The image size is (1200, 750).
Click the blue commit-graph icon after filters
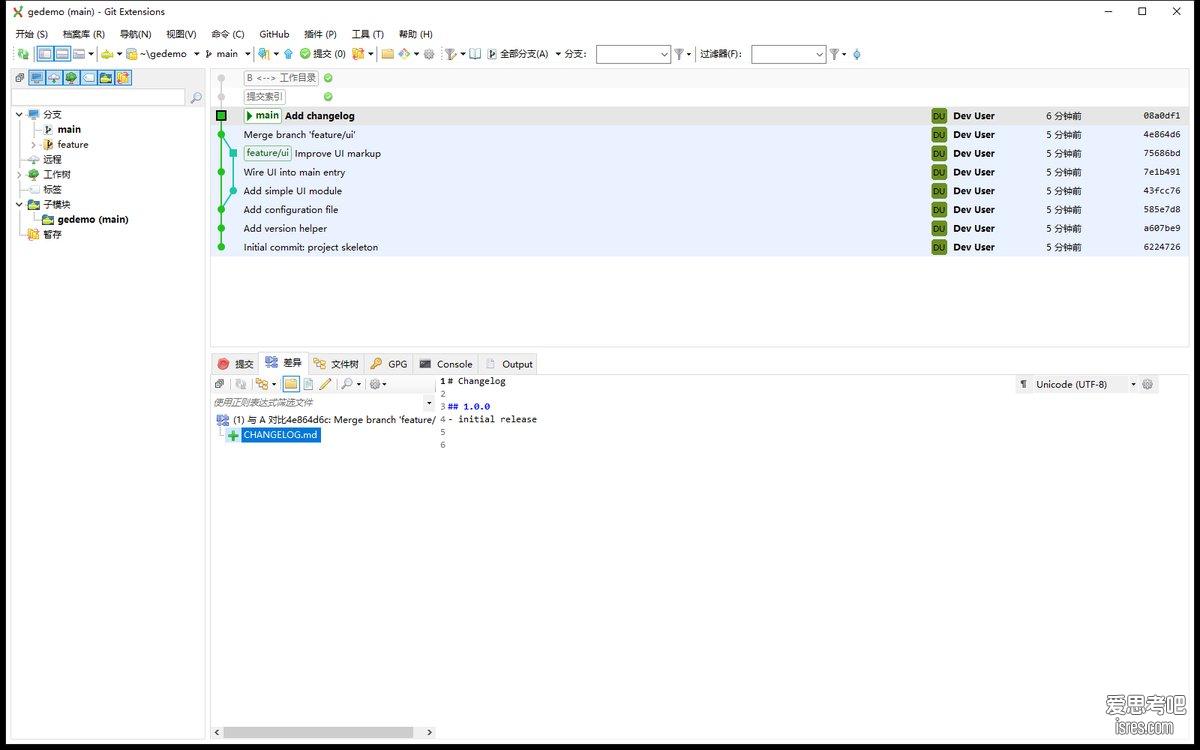coord(857,54)
